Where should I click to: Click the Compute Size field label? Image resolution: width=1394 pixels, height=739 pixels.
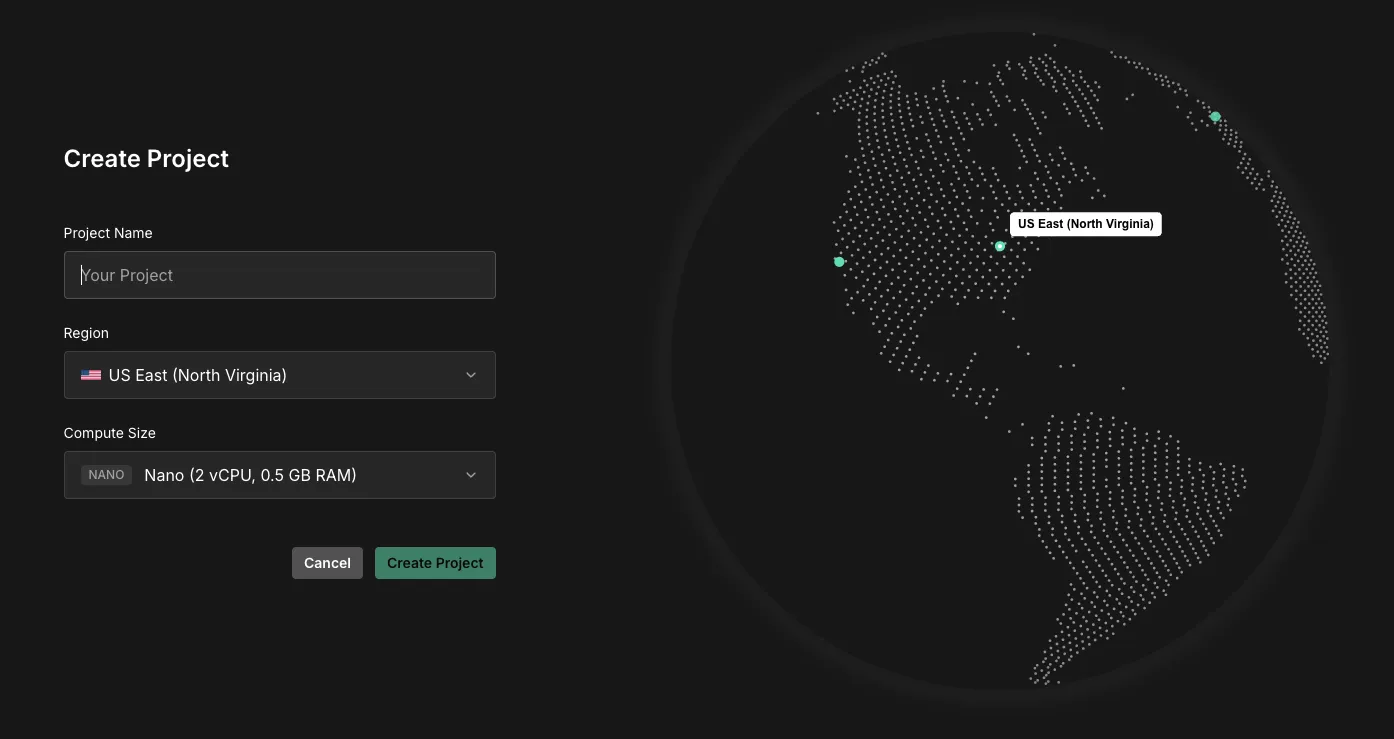pyautogui.click(x=110, y=433)
